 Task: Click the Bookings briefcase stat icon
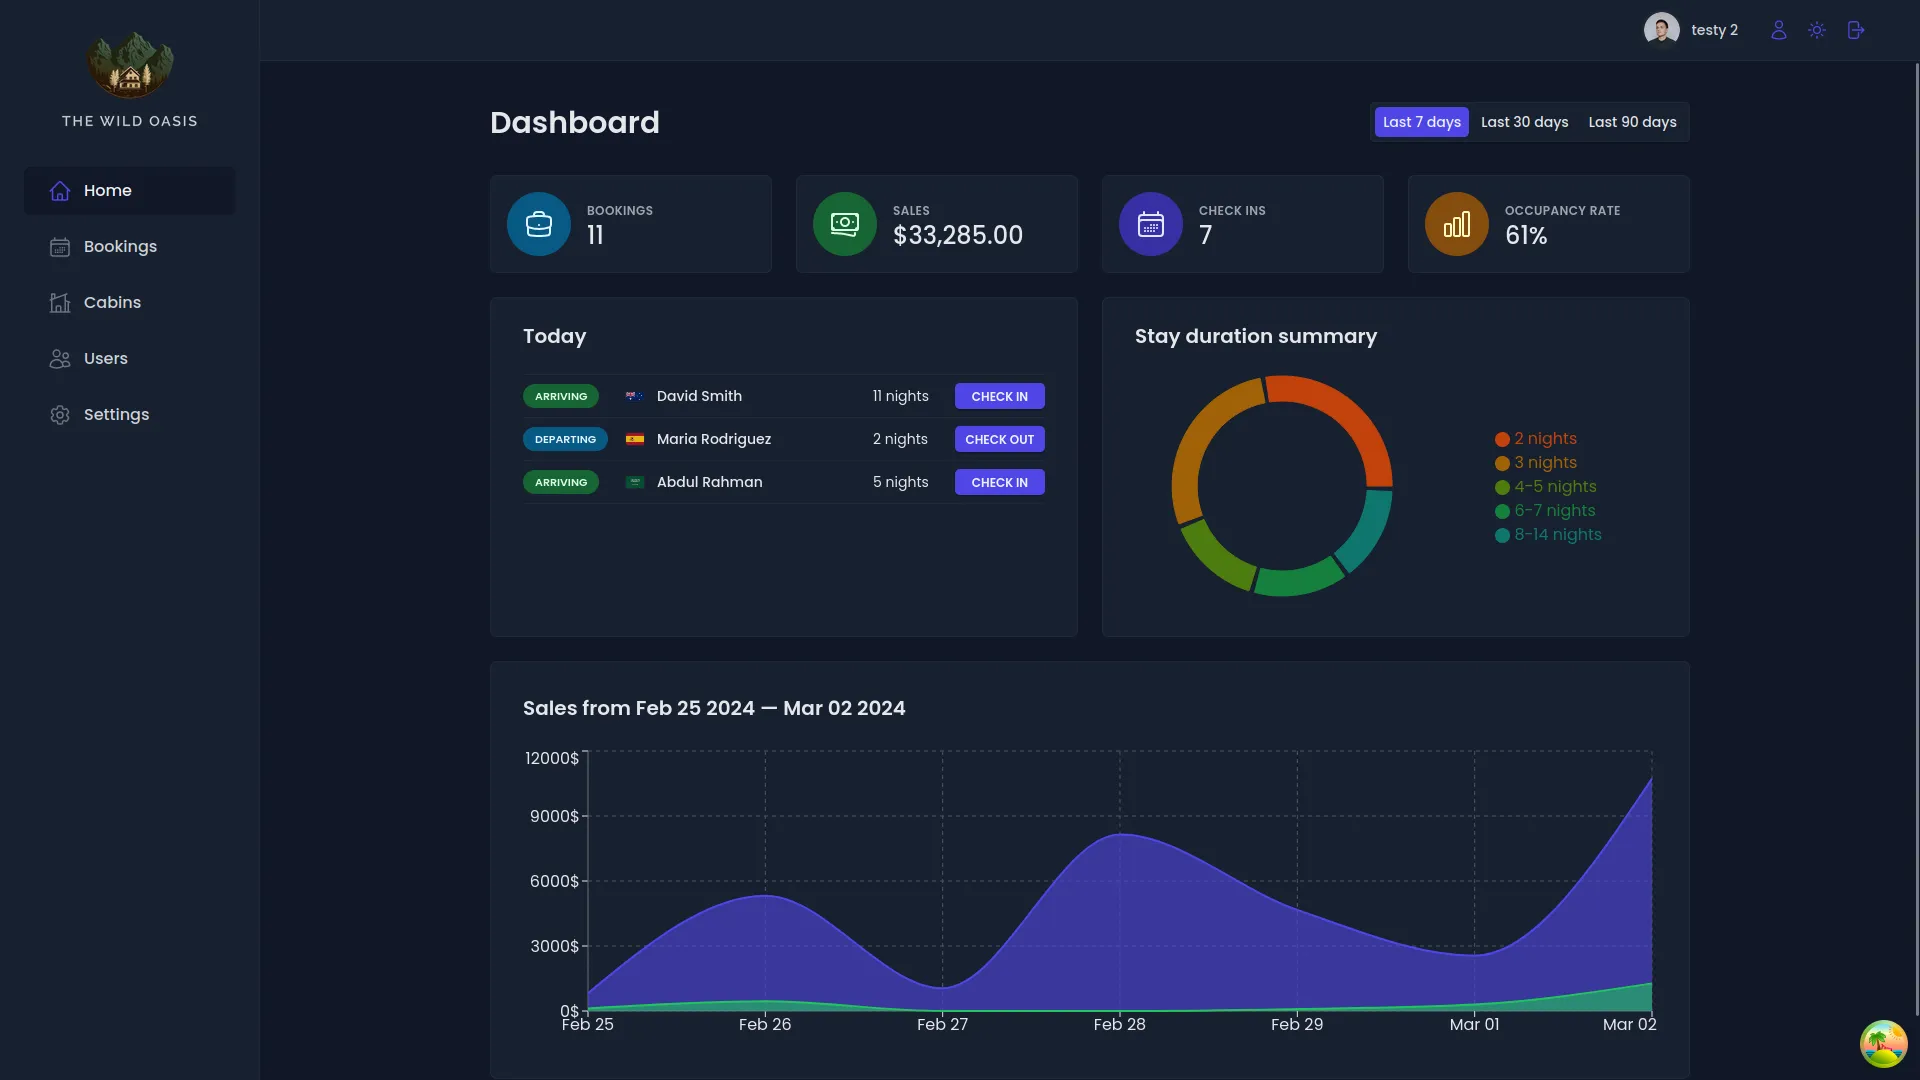539,224
